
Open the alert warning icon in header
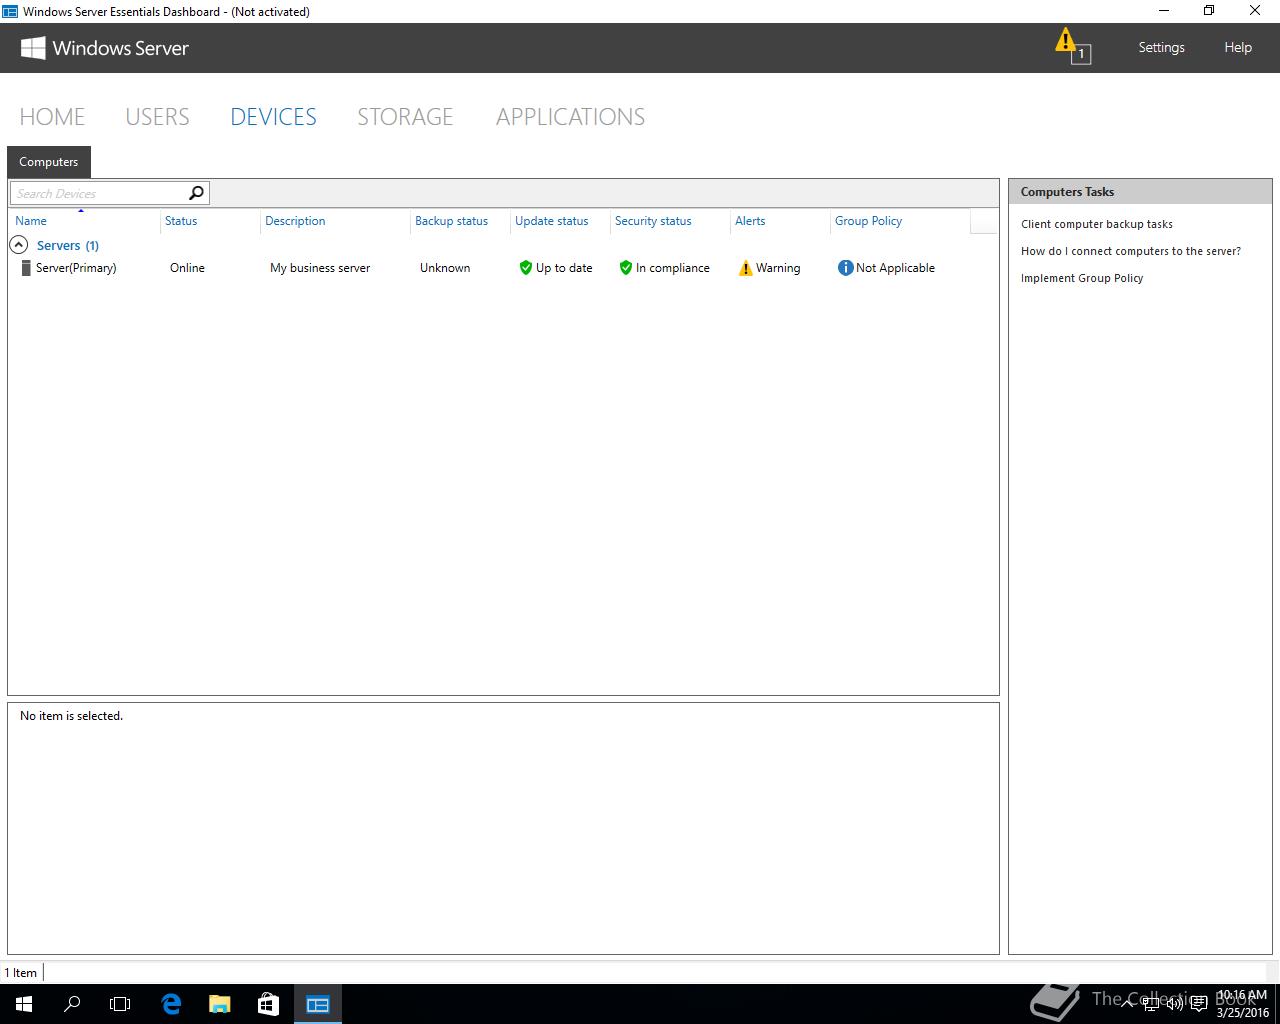[1072, 45]
